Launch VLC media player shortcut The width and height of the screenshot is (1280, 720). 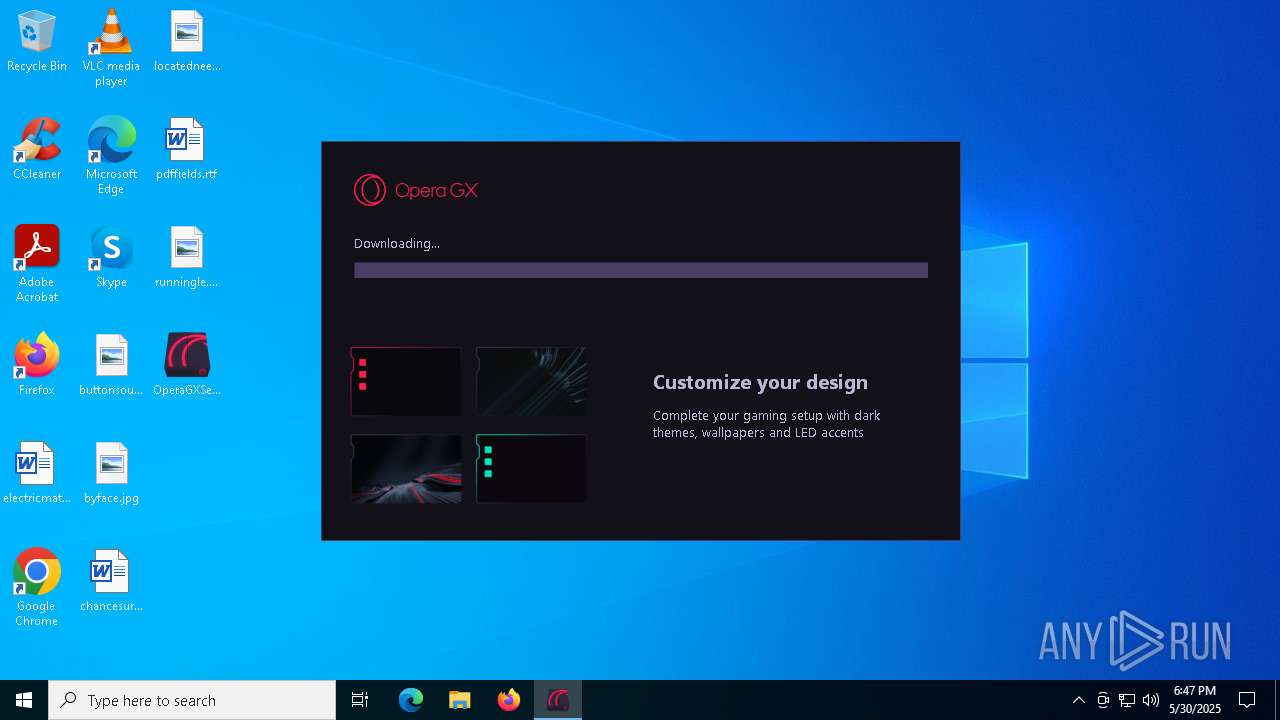point(111,47)
